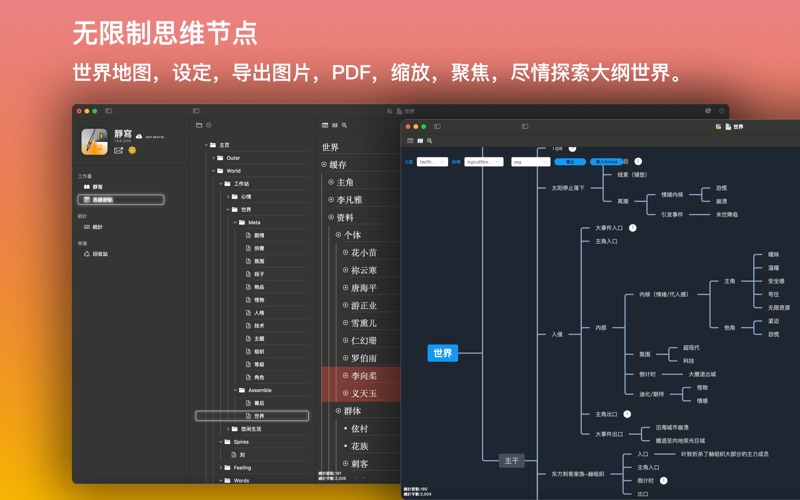The image size is (800, 500).
Task: Click the blue 导出 export button
Action: pyautogui.click(x=570, y=161)
